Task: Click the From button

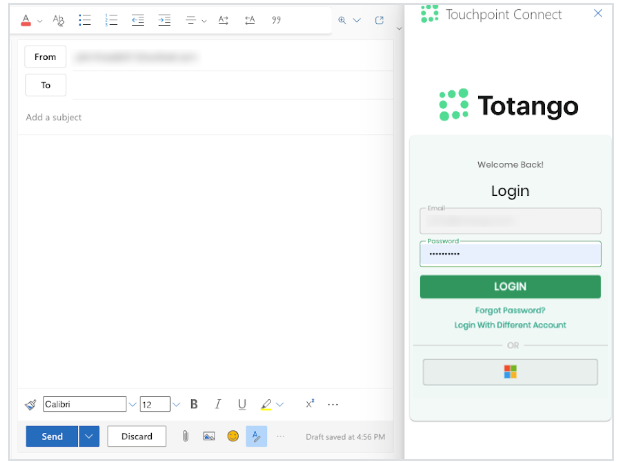Action: pyautogui.click(x=45, y=57)
